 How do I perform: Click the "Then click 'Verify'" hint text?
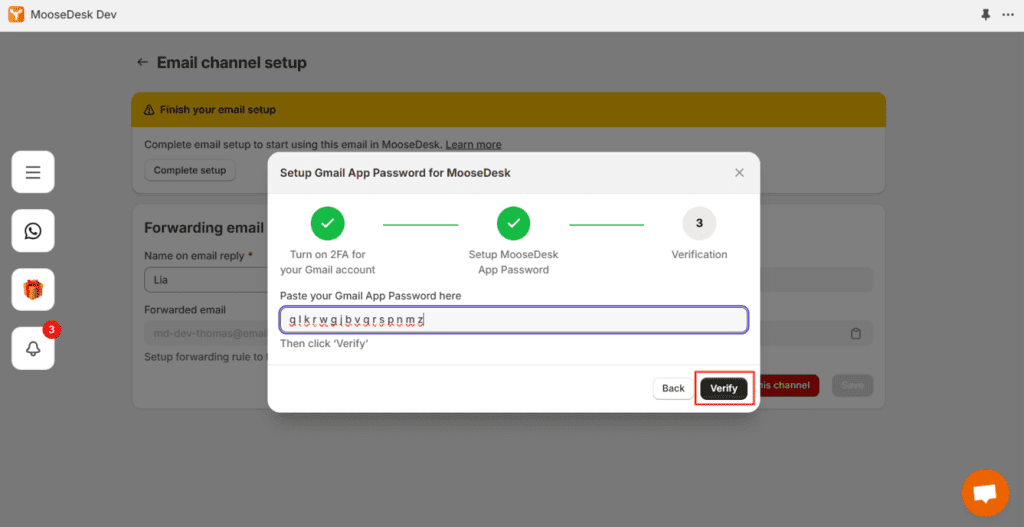pos(325,343)
